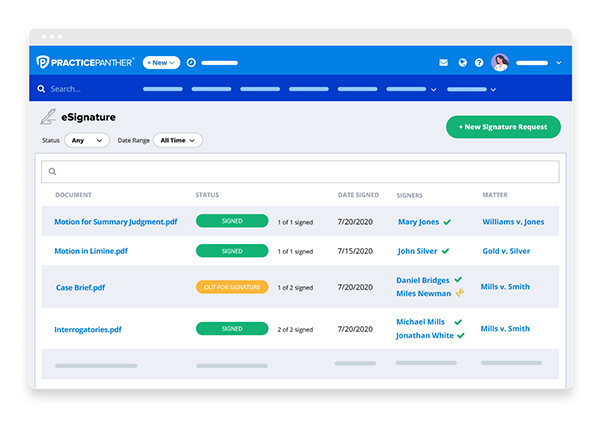The width and height of the screenshot is (600, 422).
Task: Click the pending status icon beside Miles Newman
Action: 459,293
